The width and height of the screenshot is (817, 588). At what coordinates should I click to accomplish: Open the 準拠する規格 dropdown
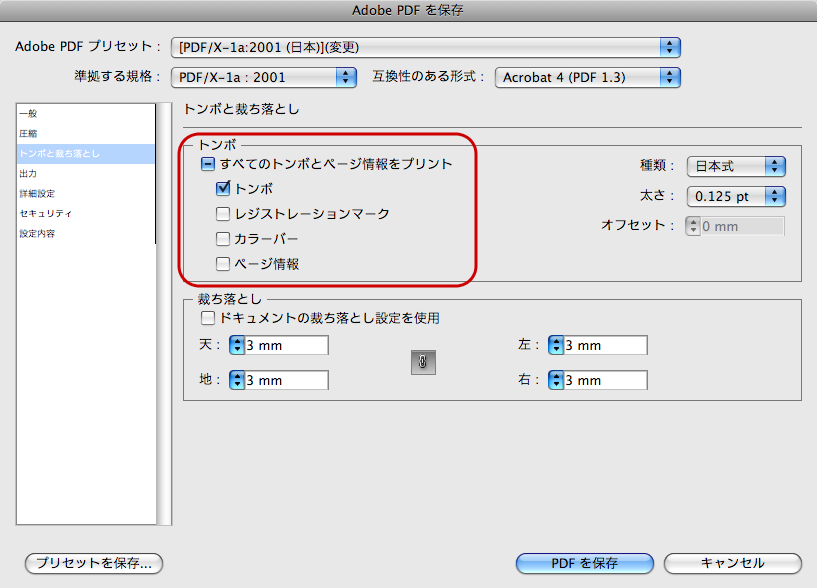(264, 78)
